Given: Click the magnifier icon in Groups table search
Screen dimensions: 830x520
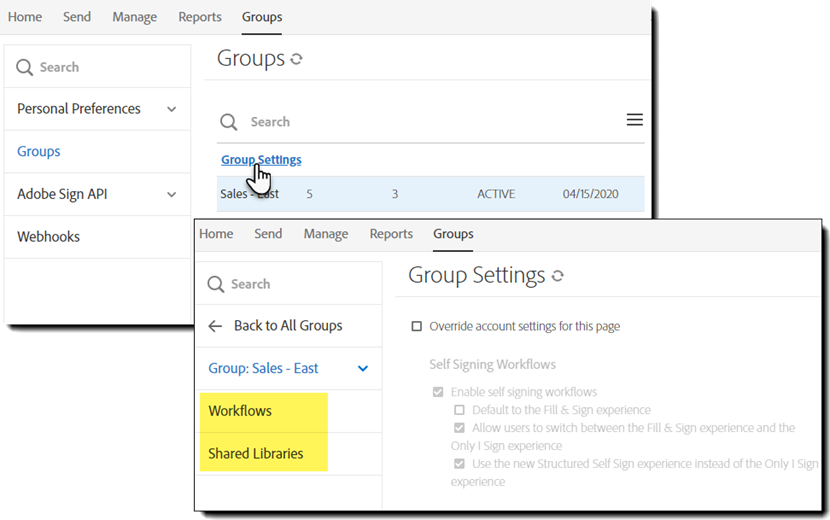Looking at the screenshot, I should [229, 122].
